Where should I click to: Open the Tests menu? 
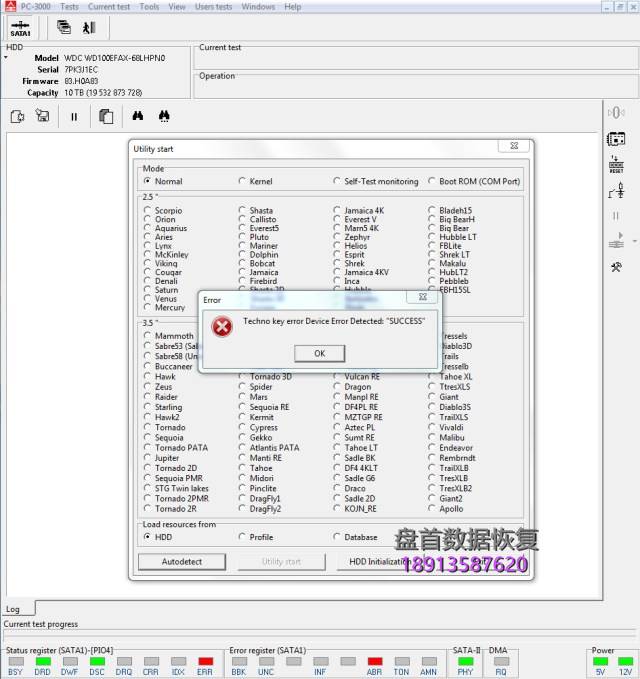[69, 6]
